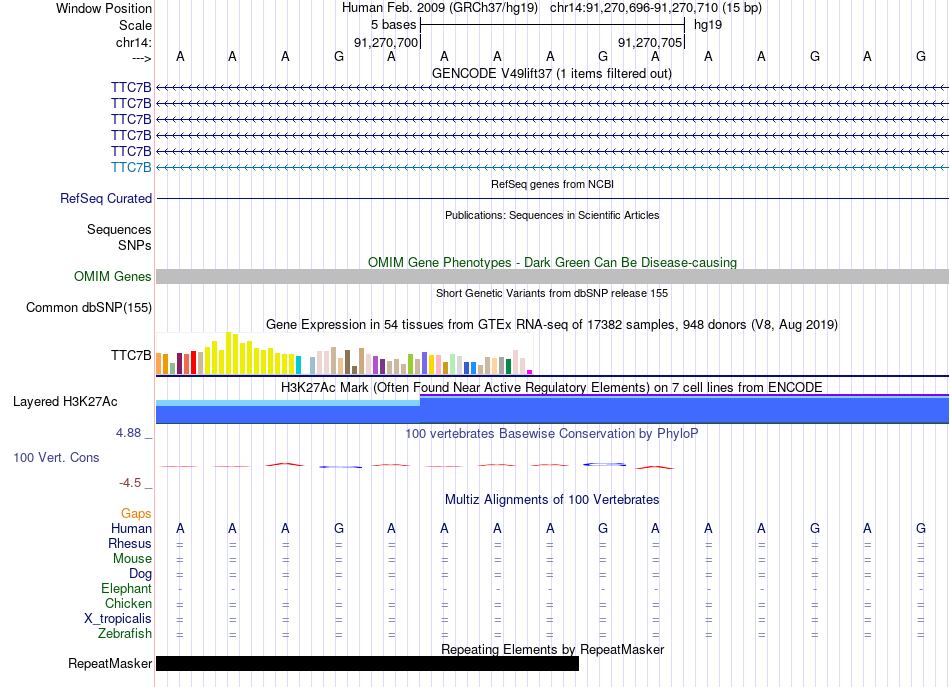
Task: Click the Human alignment row label
Action: coord(131,528)
